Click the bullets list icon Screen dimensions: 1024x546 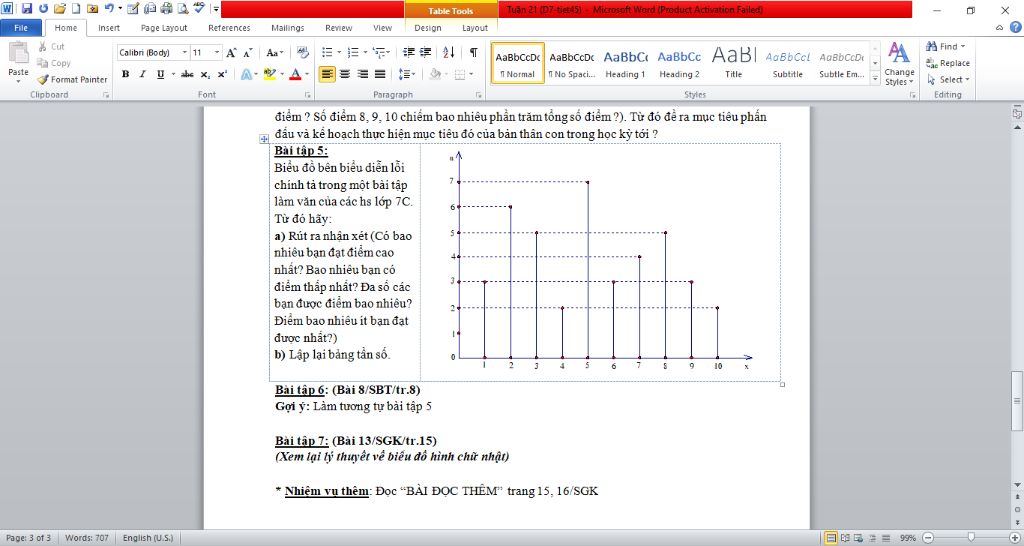(x=327, y=52)
